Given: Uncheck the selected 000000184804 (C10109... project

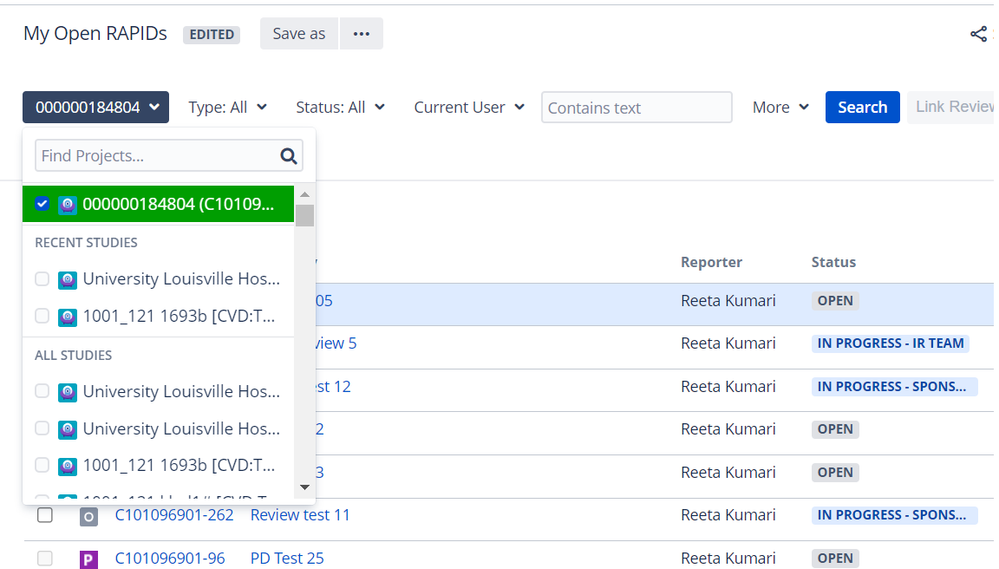Looking at the screenshot, I should coord(42,204).
